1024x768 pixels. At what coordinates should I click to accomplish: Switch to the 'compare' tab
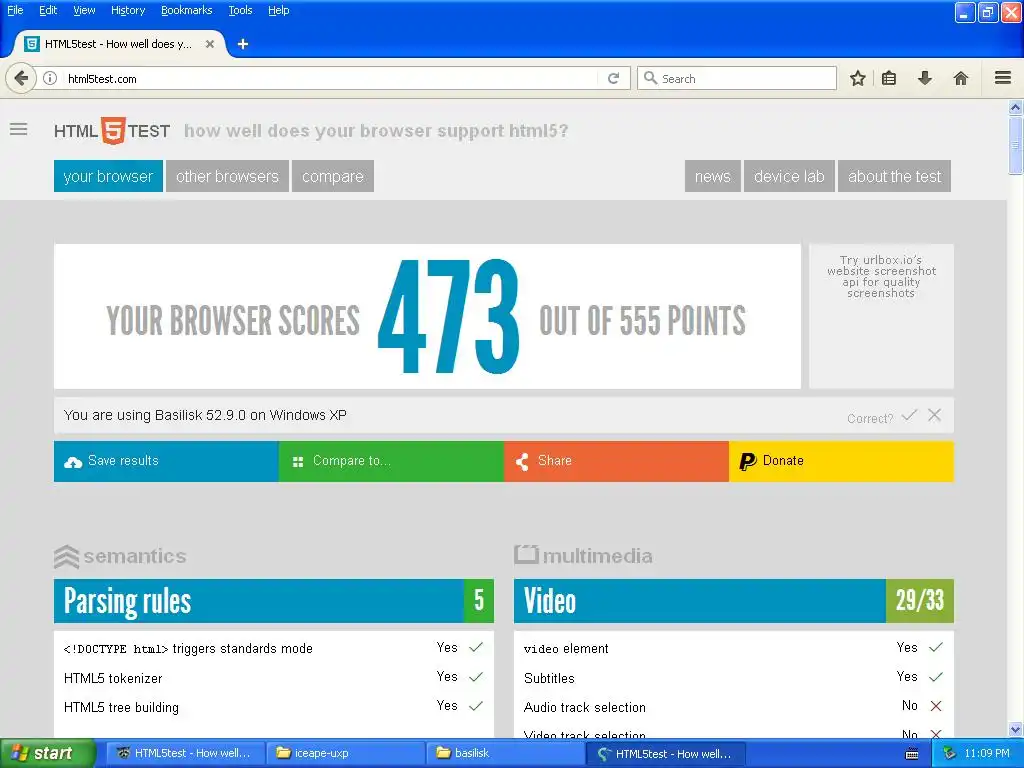point(333,176)
